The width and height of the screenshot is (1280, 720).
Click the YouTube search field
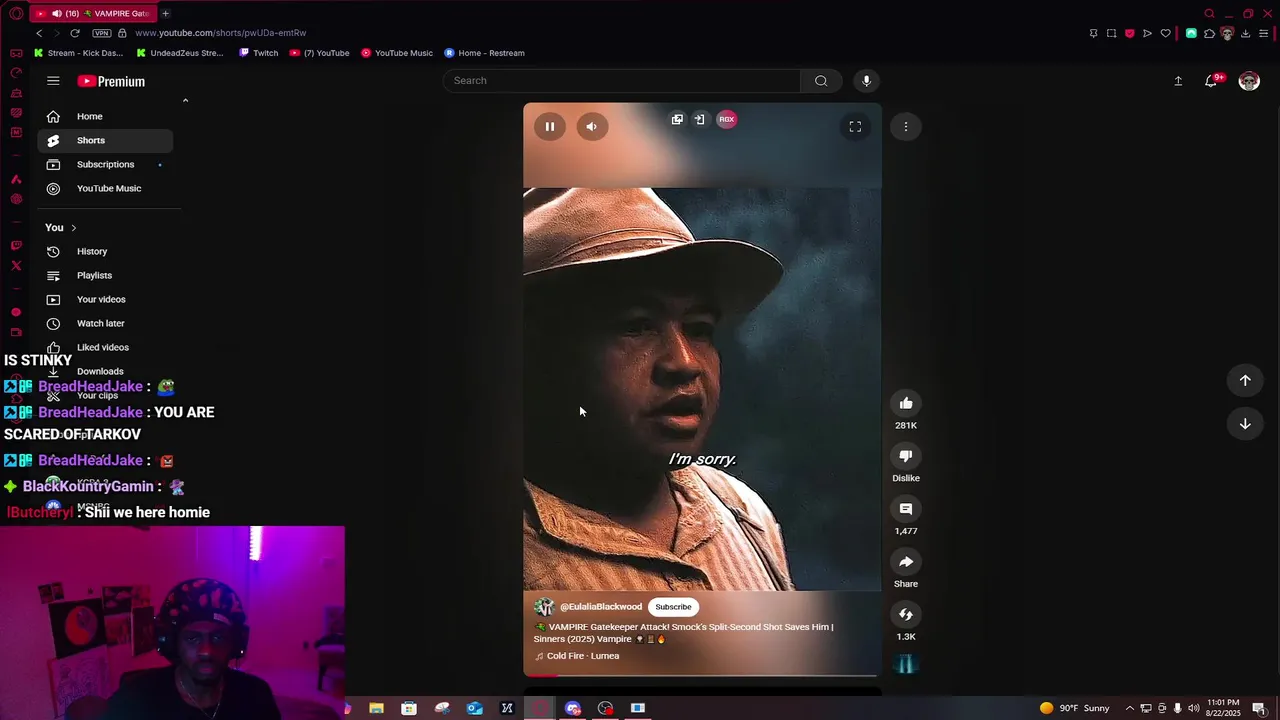tap(621, 81)
